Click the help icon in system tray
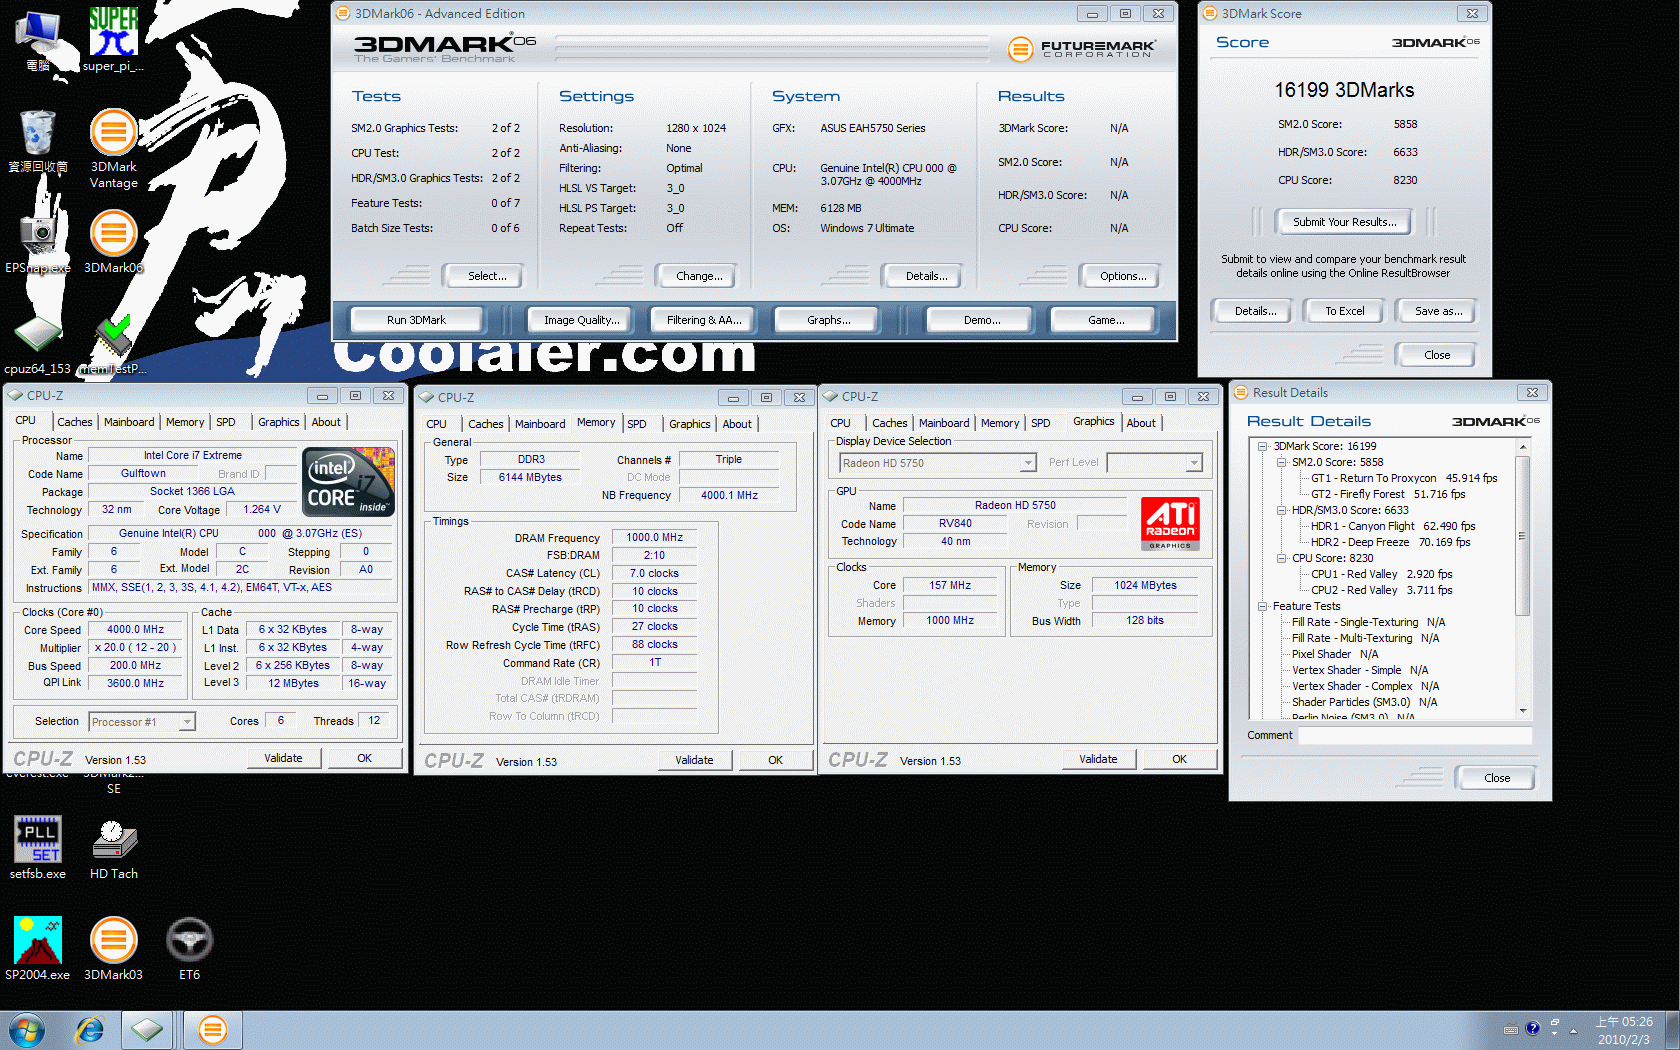 coord(1532,1028)
